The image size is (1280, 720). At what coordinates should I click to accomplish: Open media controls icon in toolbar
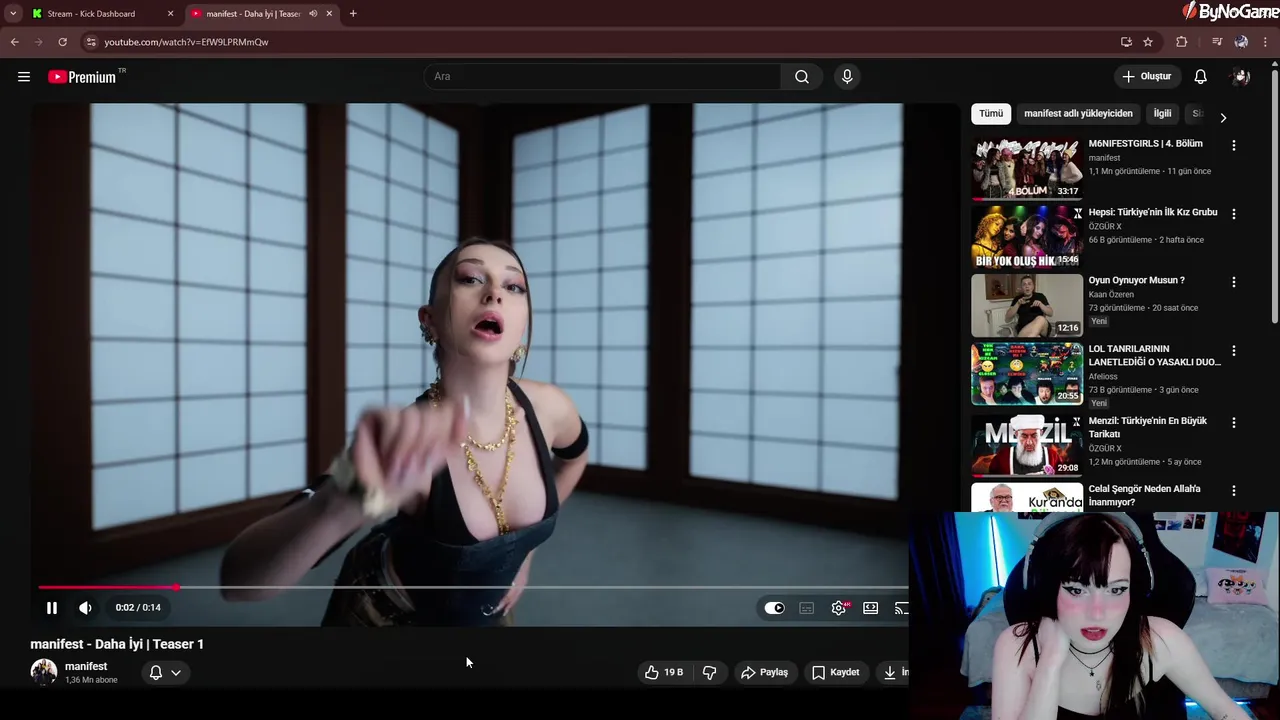[1217, 42]
